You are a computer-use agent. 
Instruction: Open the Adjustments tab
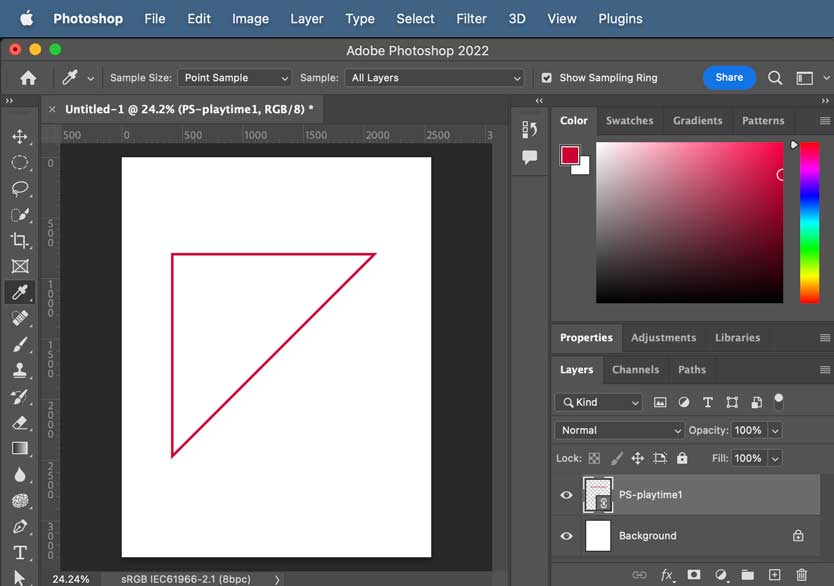[x=663, y=338]
